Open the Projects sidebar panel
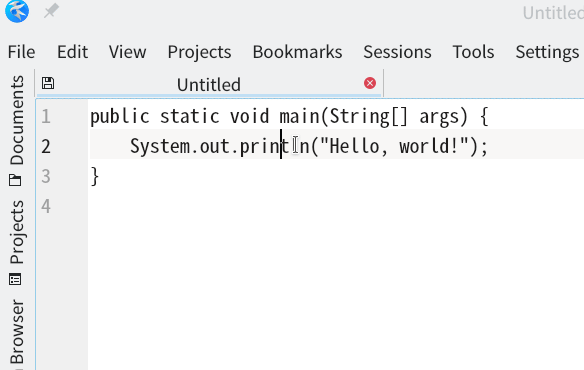Screen dimensions: 584x370 click(x=16, y=242)
